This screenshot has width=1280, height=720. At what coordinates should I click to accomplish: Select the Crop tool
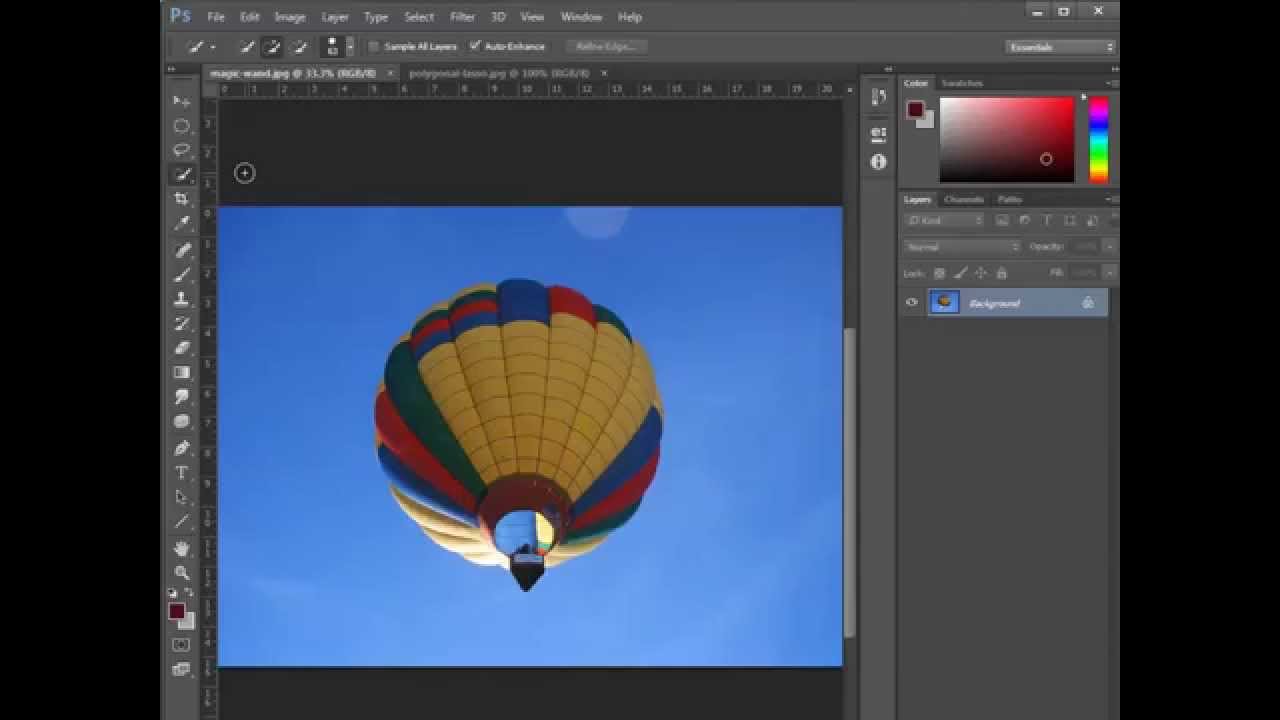181,199
